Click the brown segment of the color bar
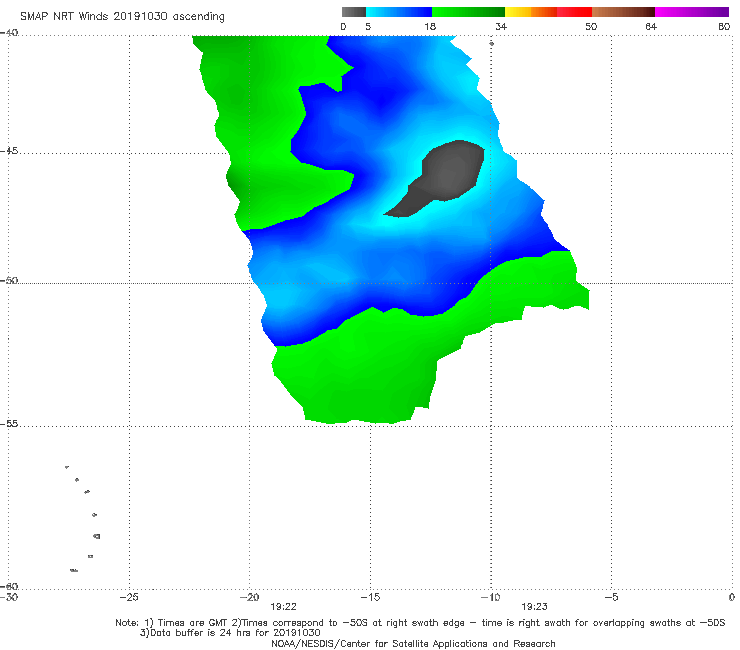The height and width of the screenshot is (650, 740). [623, 12]
